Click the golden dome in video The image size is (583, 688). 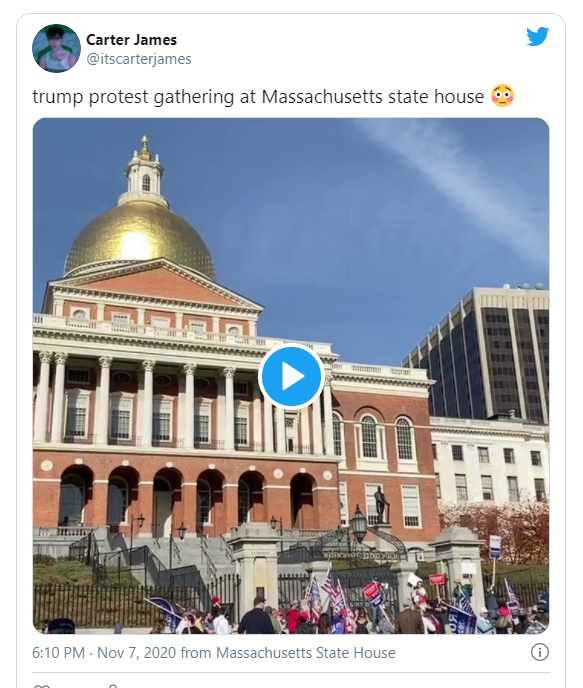(140, 239)
